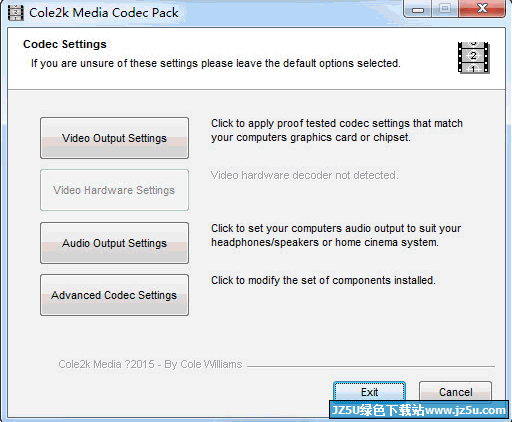Click the 'unsure of these settings' notice text
512x422 pixels.
click(215, 63)
